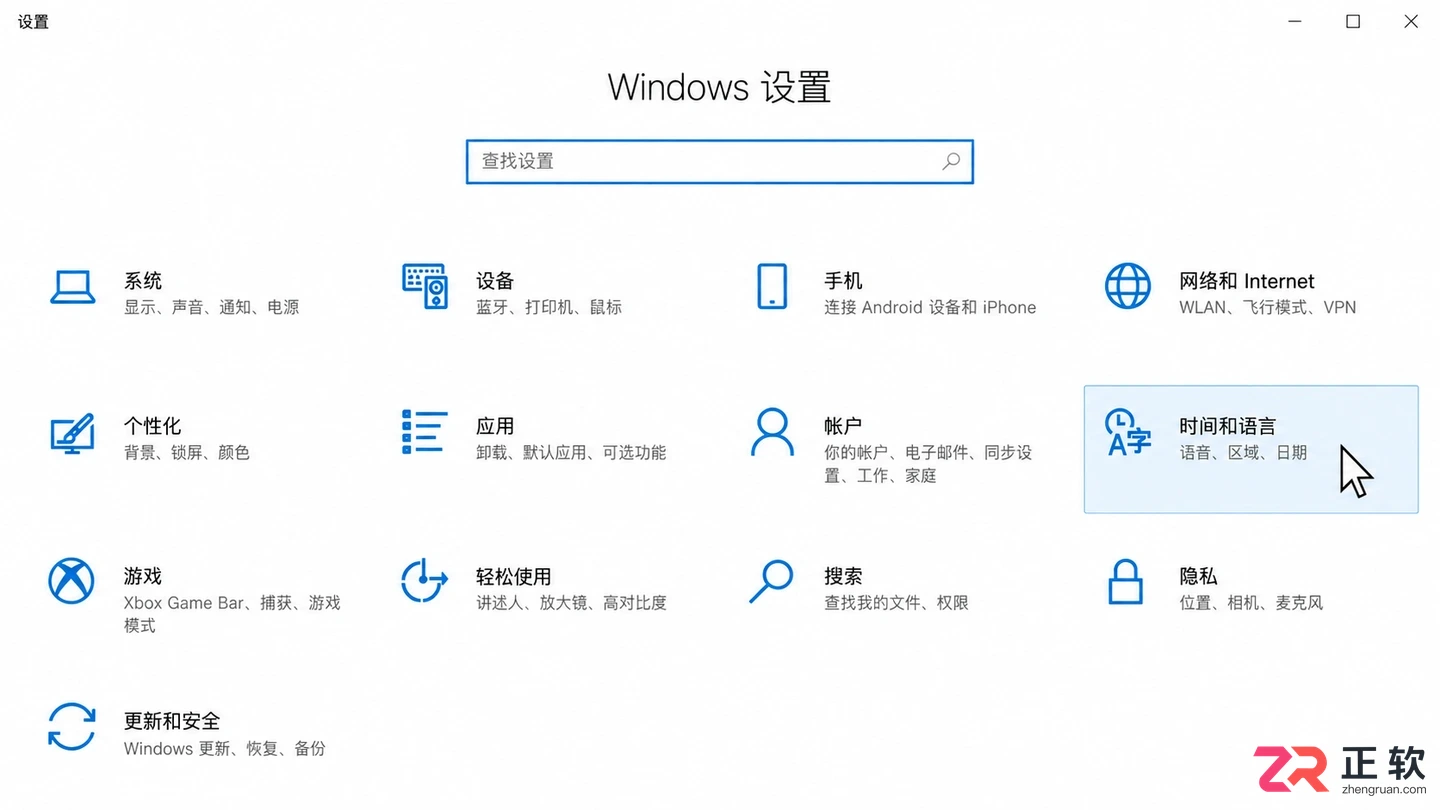Image resolution: width=1440 pixels, height=810 pixels.
Task: Open the 搜索 title text
Action: pyautogui.click(x=843, y=576)
